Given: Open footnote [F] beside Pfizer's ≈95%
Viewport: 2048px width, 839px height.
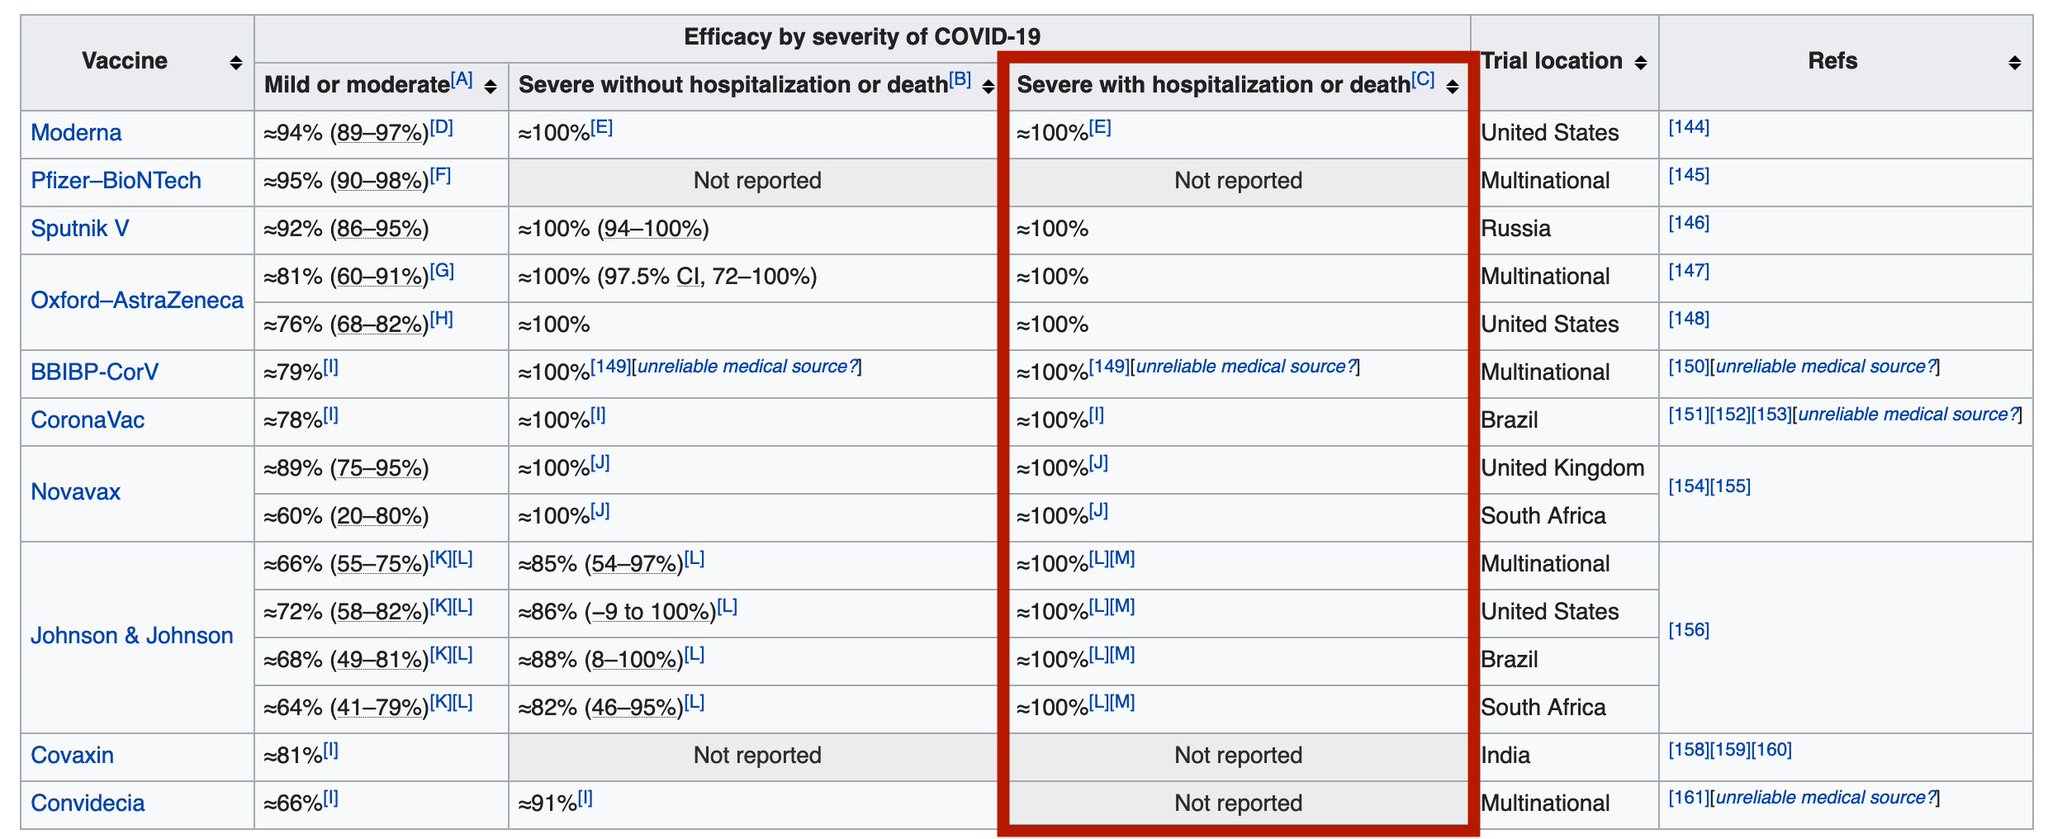Looking at the screenshot, I should tap(440, 175).
